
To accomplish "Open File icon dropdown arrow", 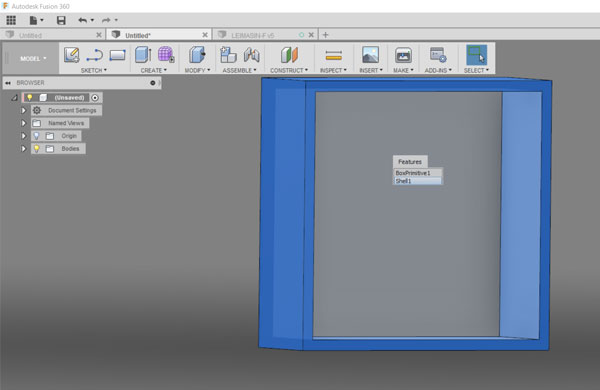I will click(42, 20).
